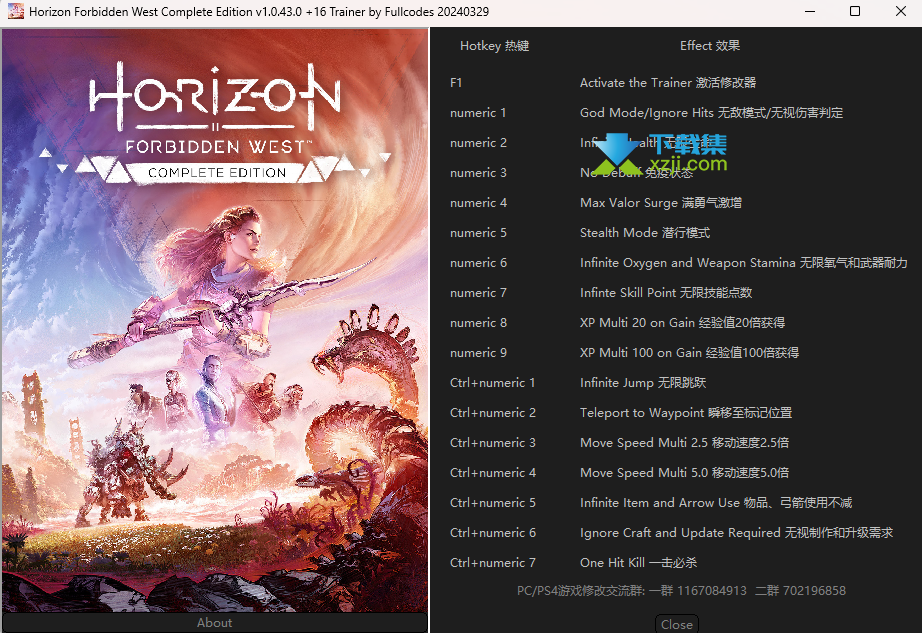
Task: Select 'Infinte Skill Point 无限技能点数'
Action: (x=666, y=293)
